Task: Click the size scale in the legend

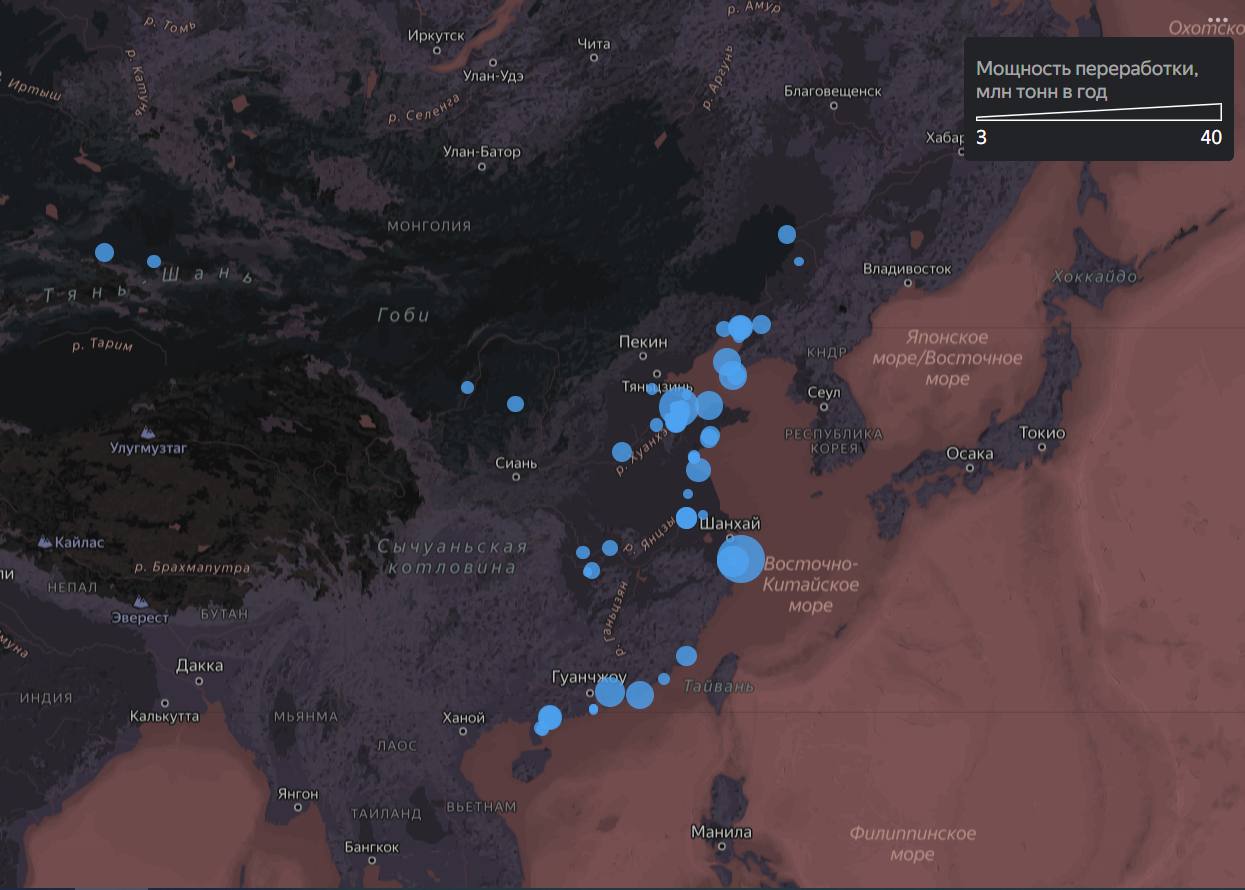Action: point(1099,111)
